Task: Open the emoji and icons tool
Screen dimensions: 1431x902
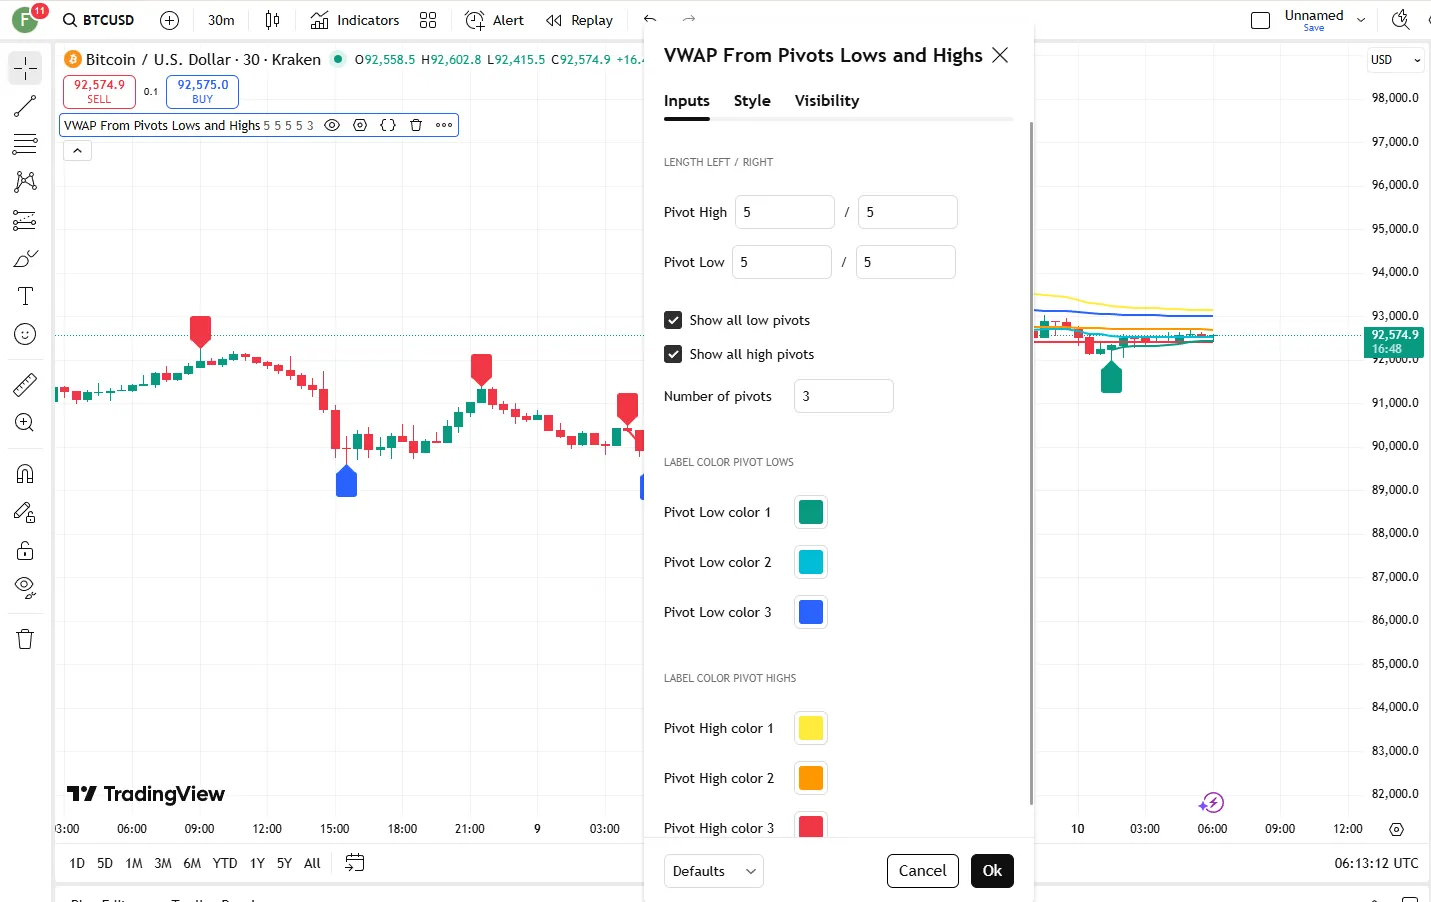Action: pos(25,334)
